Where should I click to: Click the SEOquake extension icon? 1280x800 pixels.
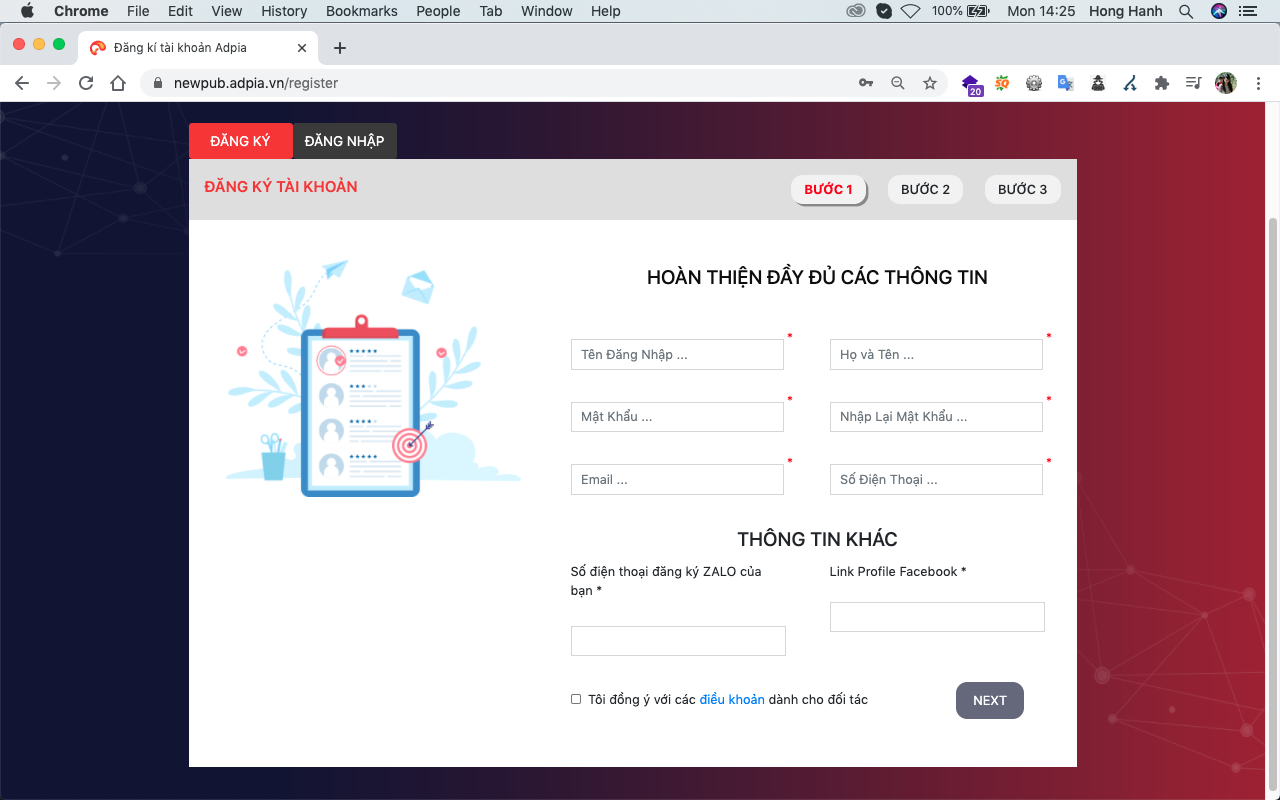[1001, 83]
